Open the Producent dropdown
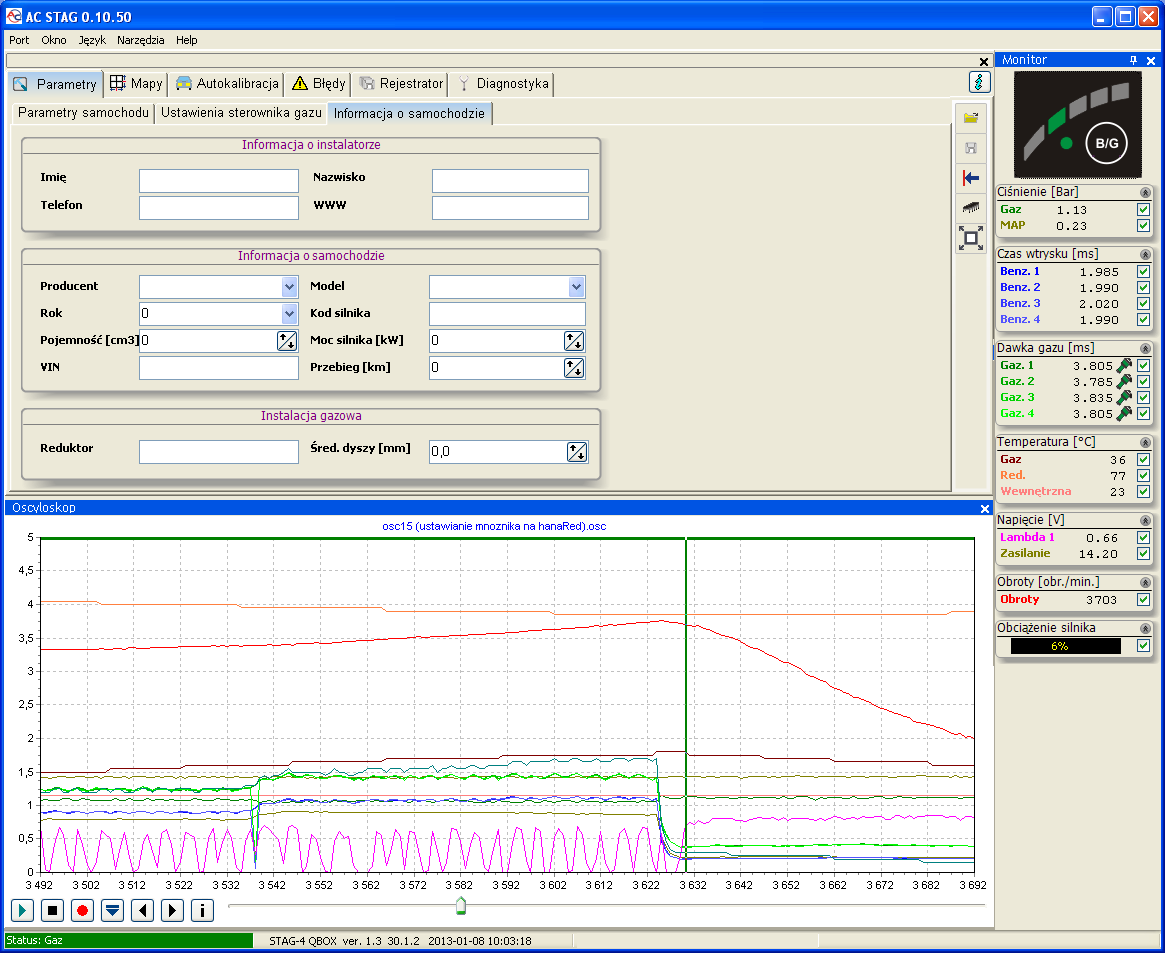Screen dimensions: 1165x953 point(289,287)
